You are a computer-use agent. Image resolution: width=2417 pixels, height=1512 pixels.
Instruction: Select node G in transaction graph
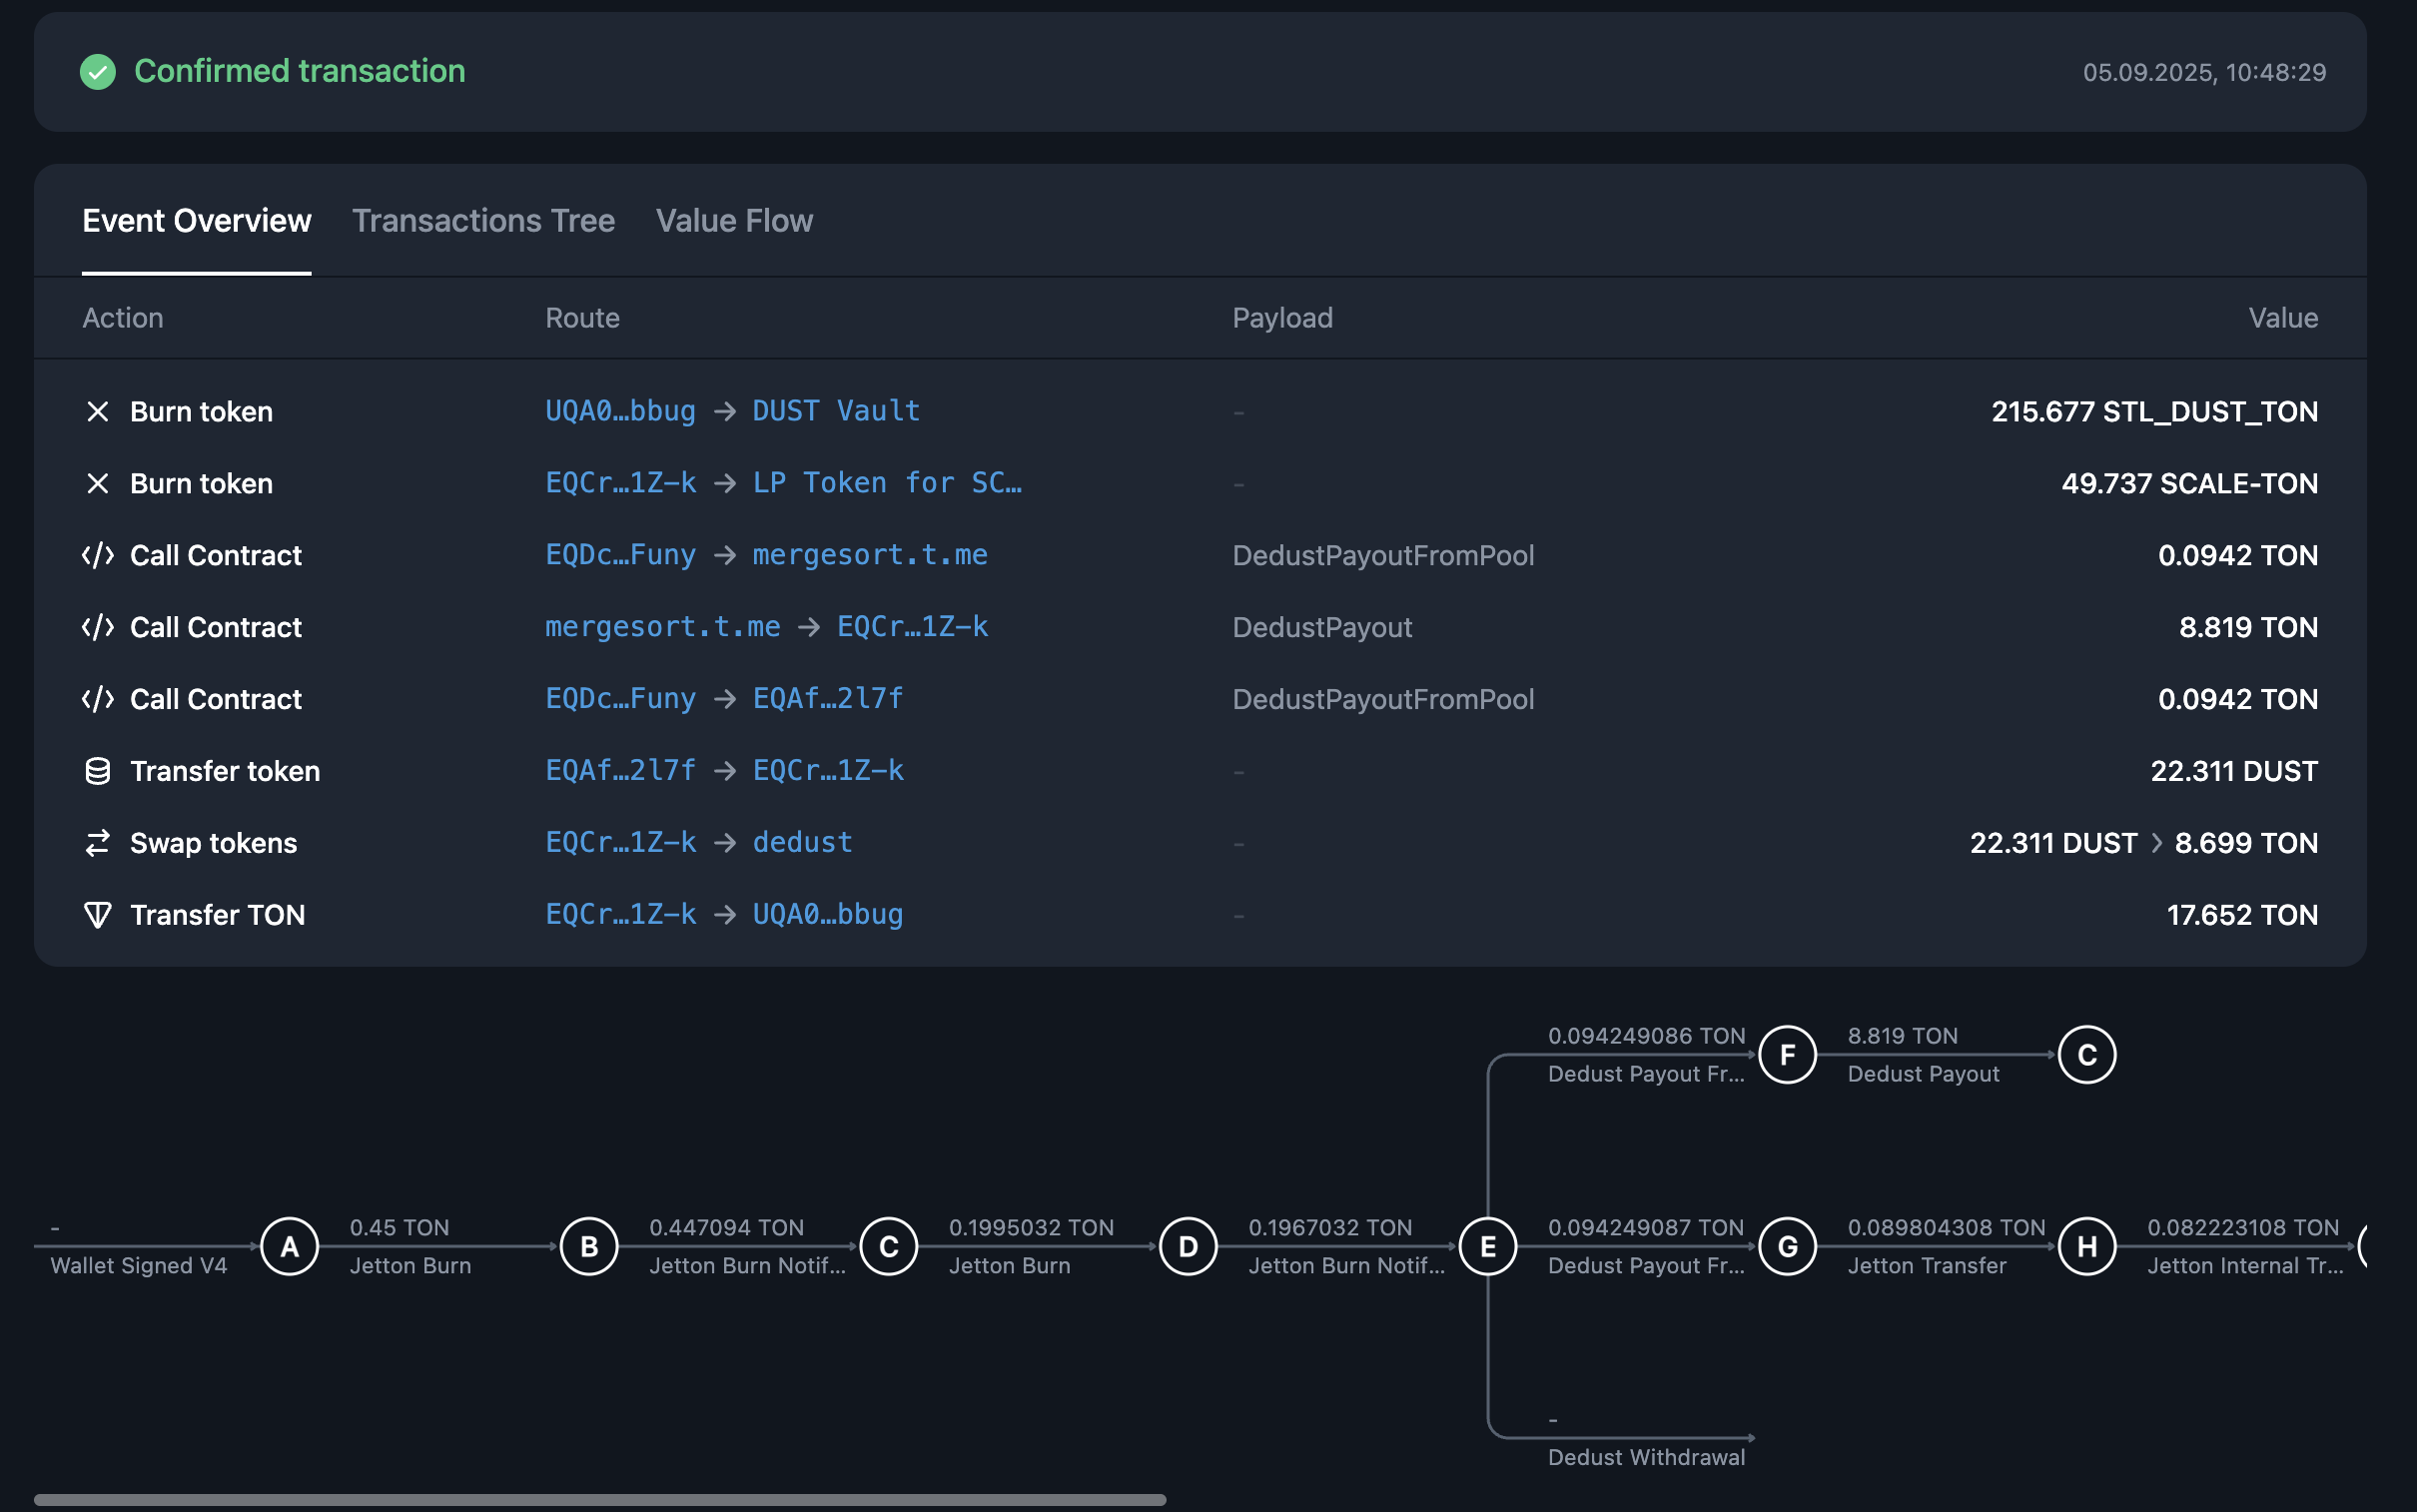pyautogui.click(x=1787, y=1246)
